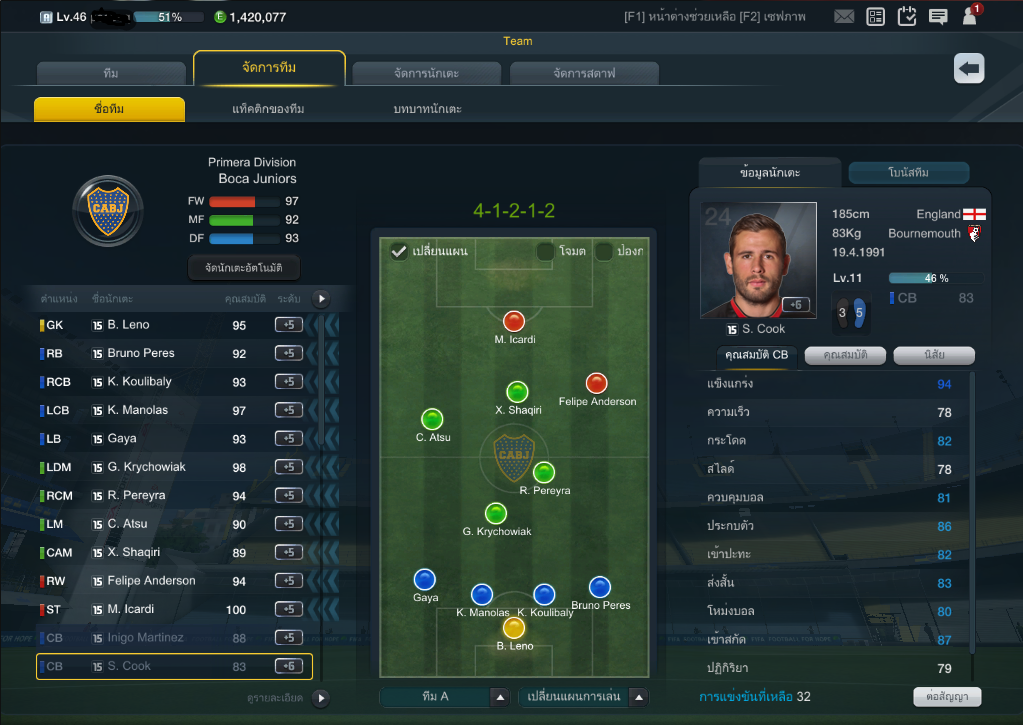This screenshot has height=725, width=1023.
Task: Toggle the เปลี่ยนแผน checkbox
Action: (x=399, y=251)
